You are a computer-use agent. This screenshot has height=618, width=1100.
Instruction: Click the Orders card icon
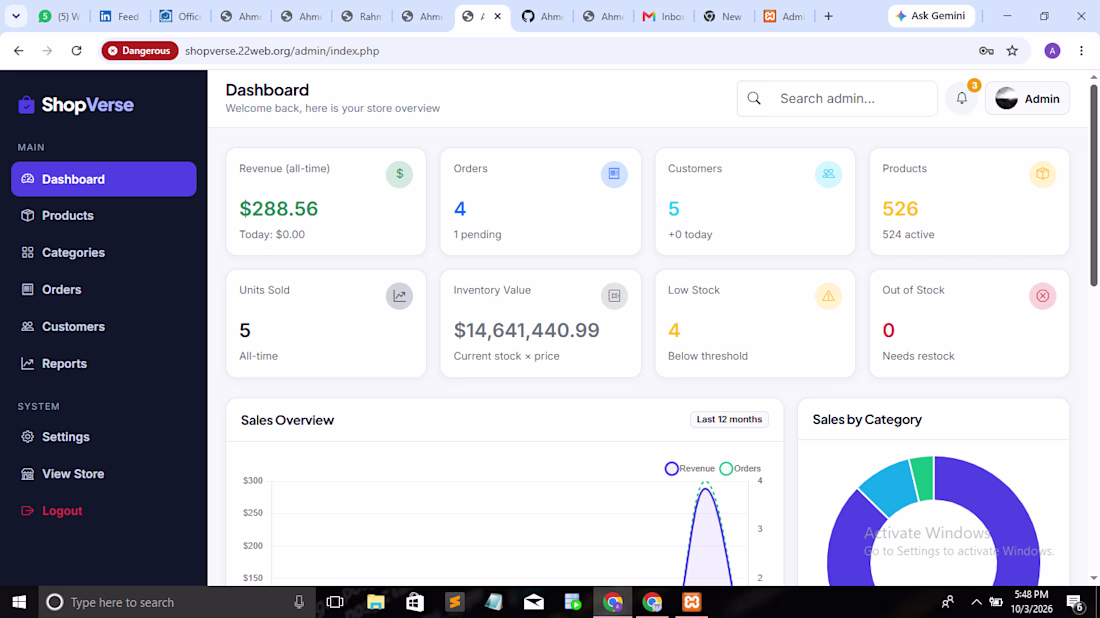[614, 174]
